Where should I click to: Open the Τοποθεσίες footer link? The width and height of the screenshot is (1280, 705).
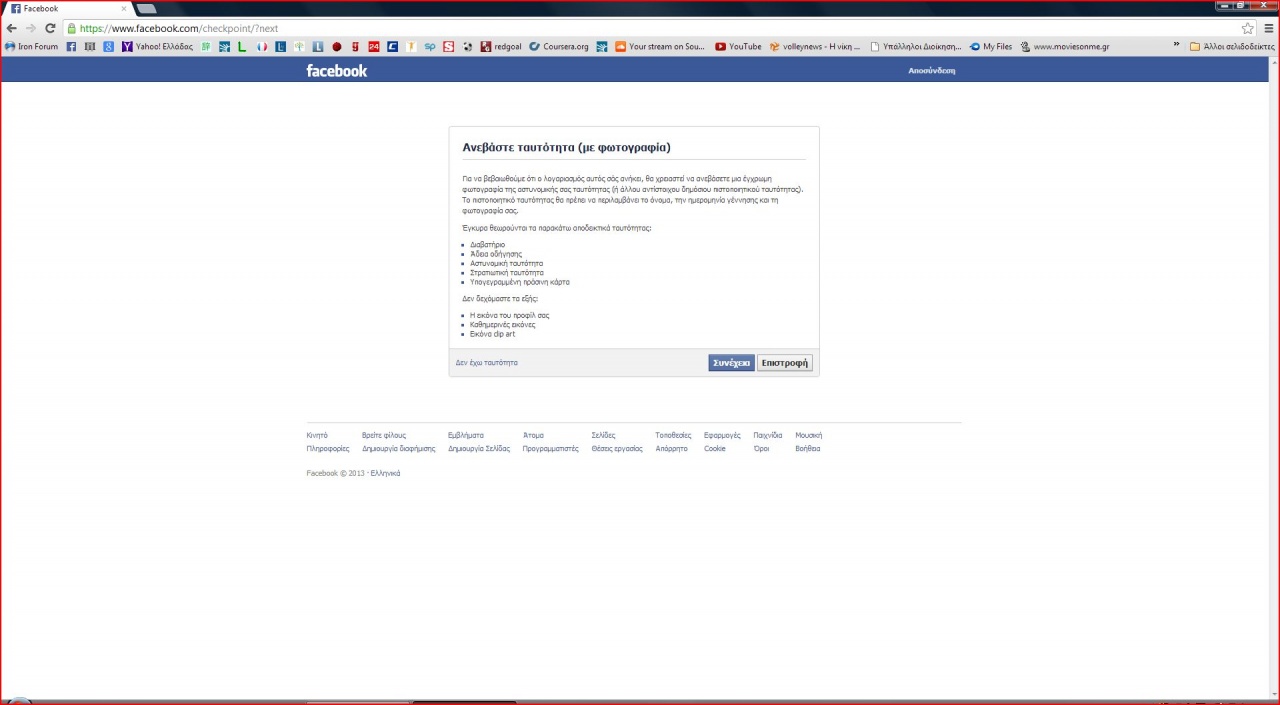tap(673, 436)
